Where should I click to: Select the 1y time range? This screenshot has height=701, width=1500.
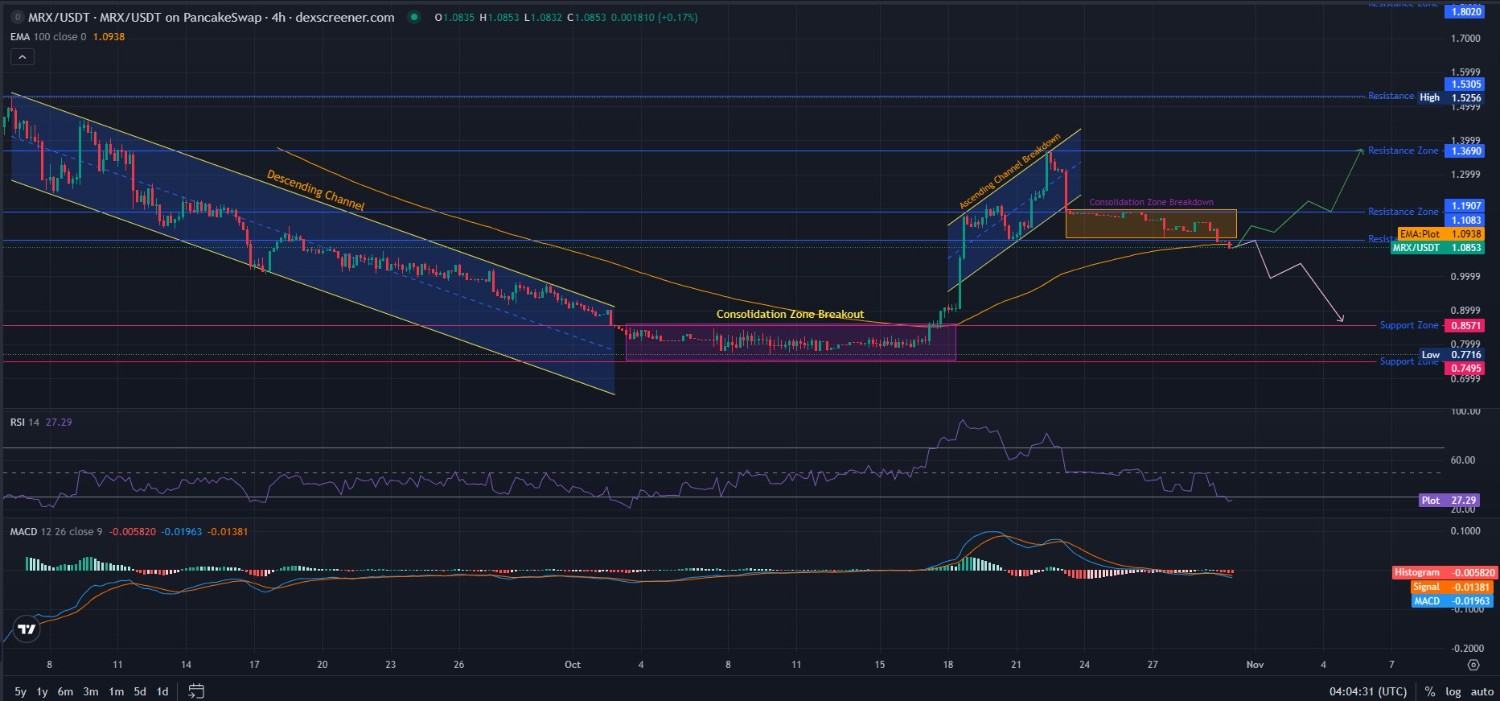click(x=42, y=691)
